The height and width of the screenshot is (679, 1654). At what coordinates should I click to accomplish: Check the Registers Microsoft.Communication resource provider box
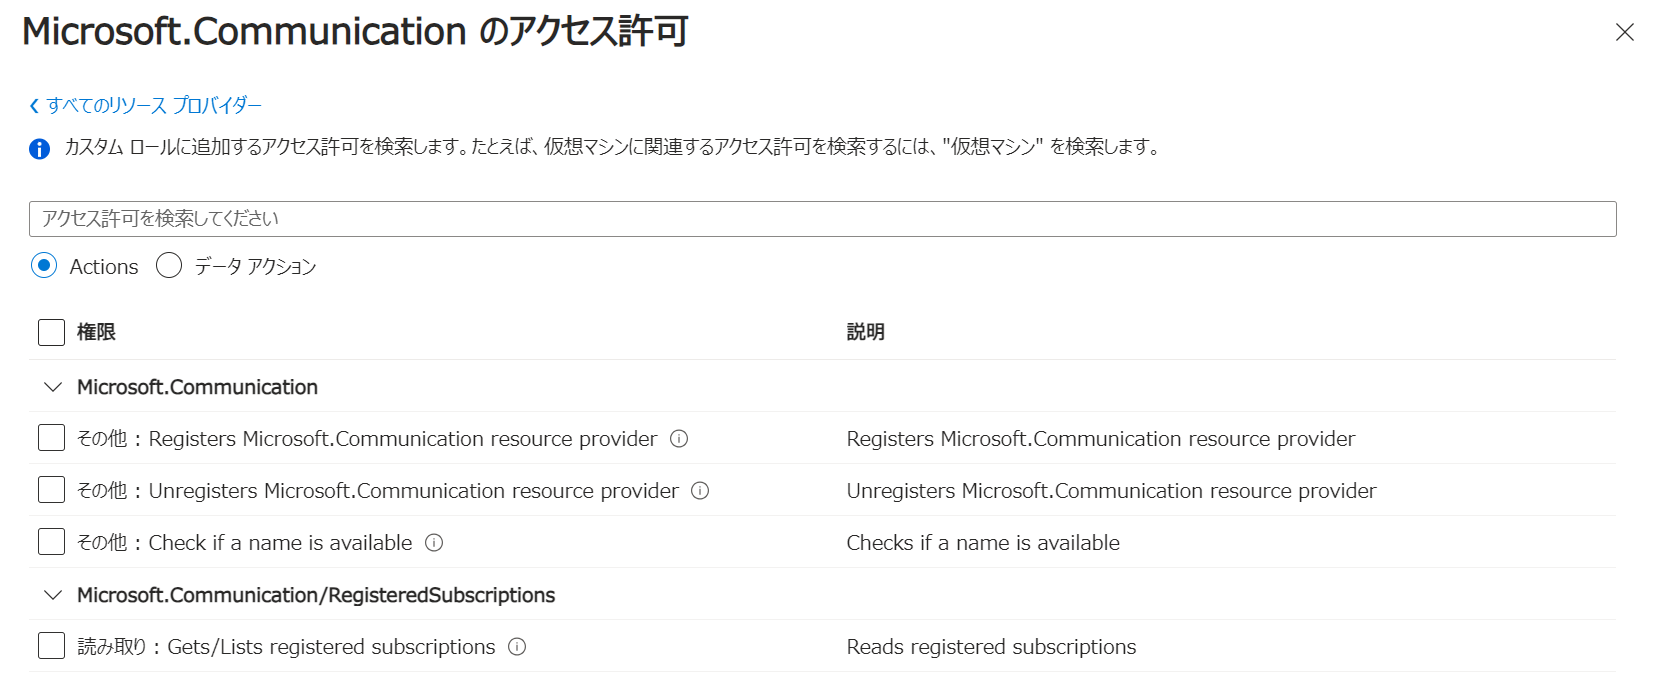click(51, 437)
